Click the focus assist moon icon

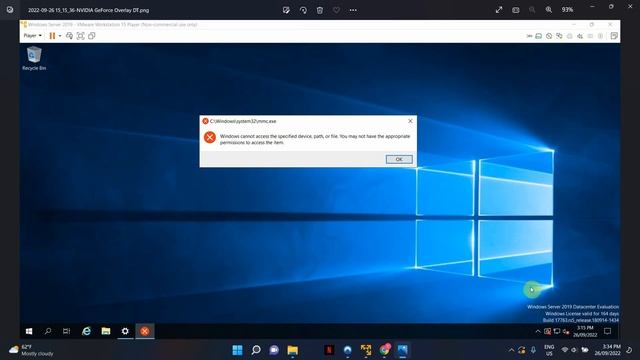629,350
